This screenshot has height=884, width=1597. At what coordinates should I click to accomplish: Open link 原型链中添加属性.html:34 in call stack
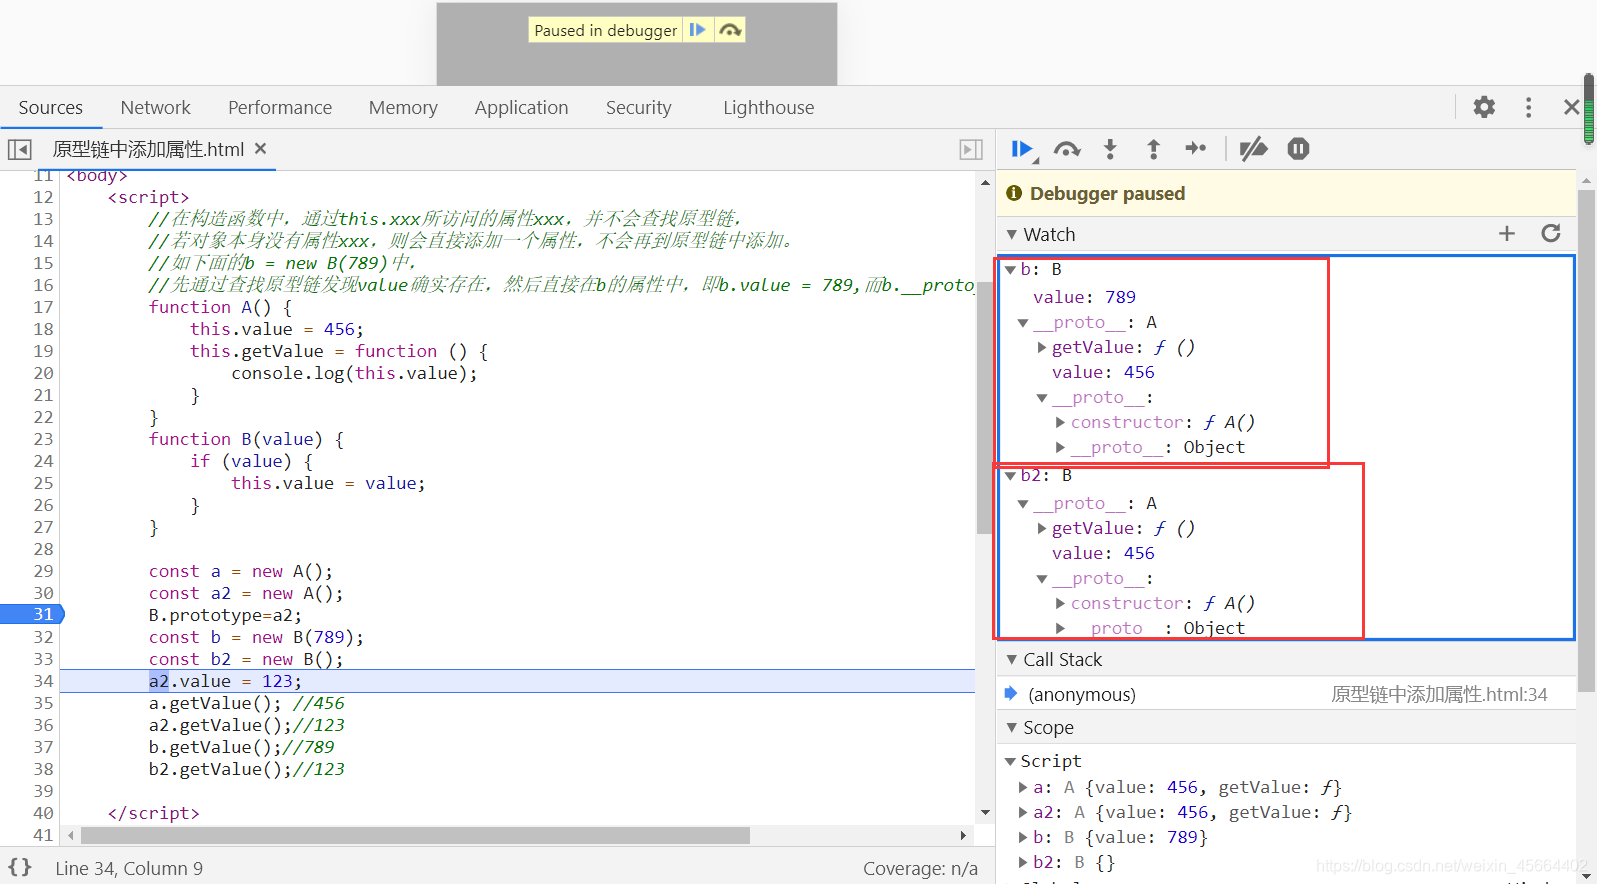point(1439,694)
